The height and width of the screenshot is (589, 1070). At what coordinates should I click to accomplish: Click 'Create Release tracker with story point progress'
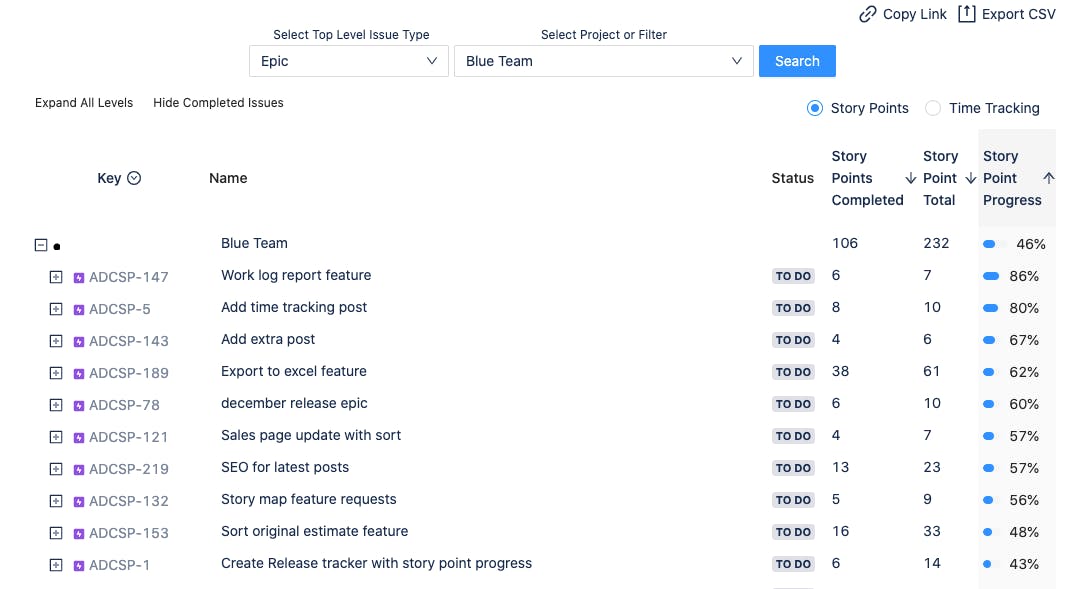[x=377, y=564]
